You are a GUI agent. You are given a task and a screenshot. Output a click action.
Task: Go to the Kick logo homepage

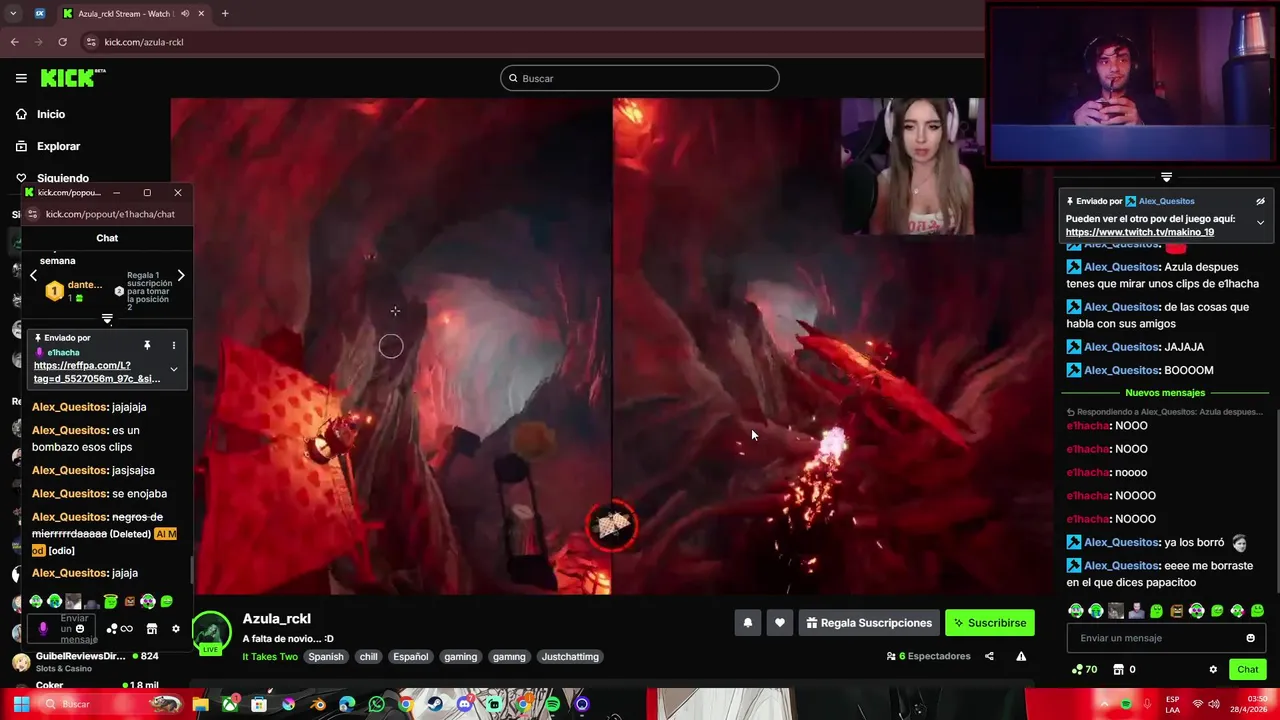coord(72,78)
